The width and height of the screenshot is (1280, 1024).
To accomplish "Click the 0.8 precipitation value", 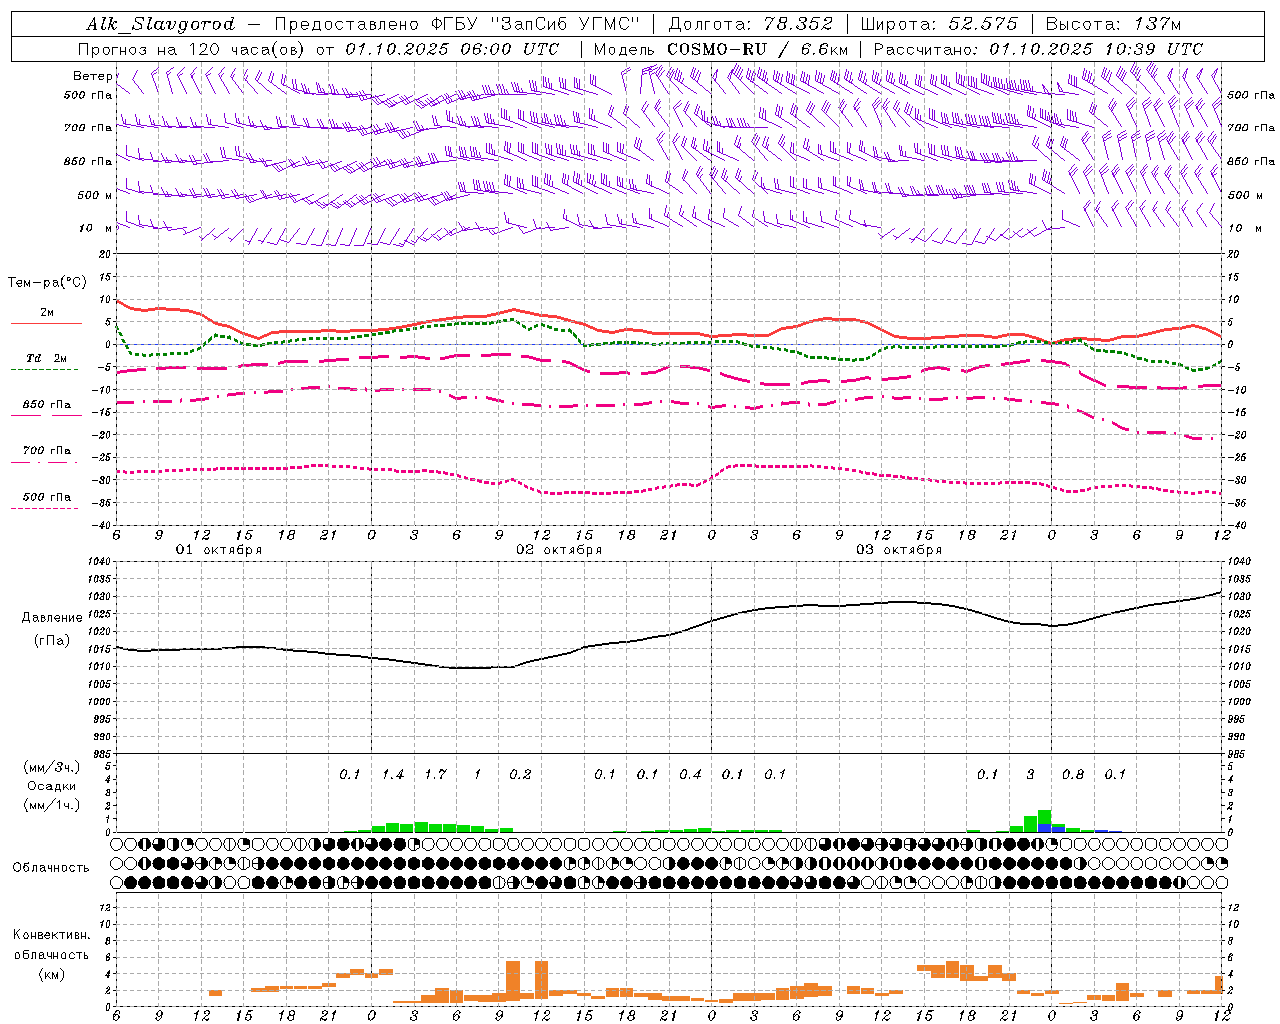I will 1073,775.
